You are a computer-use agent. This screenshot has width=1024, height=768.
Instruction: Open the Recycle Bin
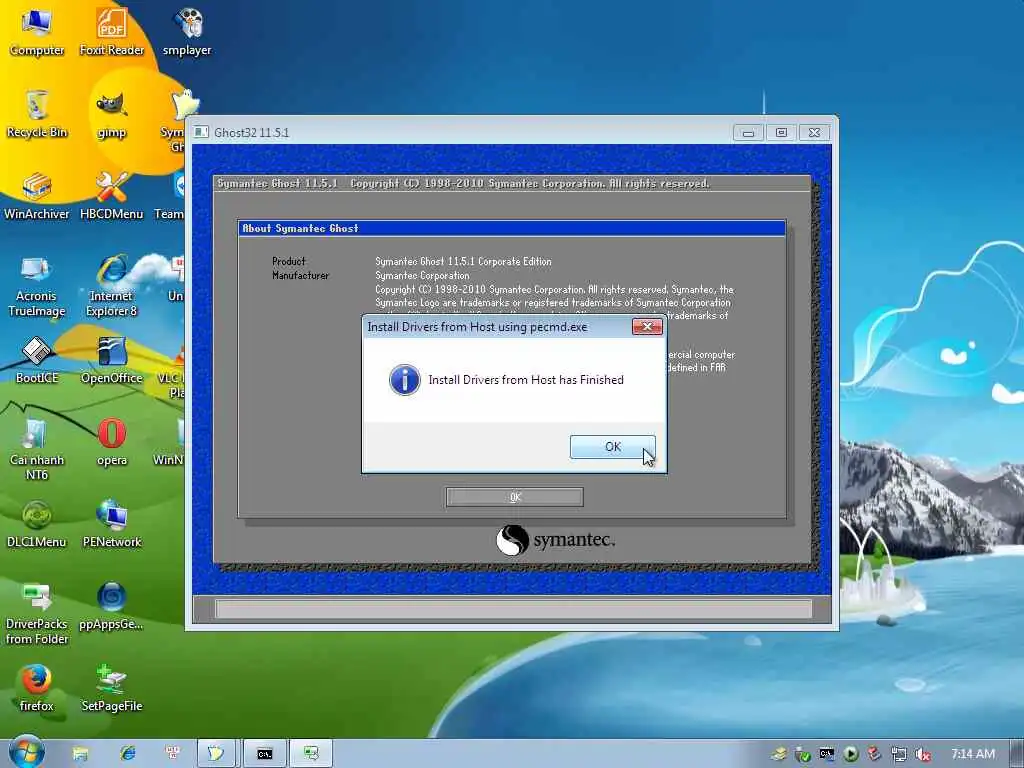[x=37, y=114]
